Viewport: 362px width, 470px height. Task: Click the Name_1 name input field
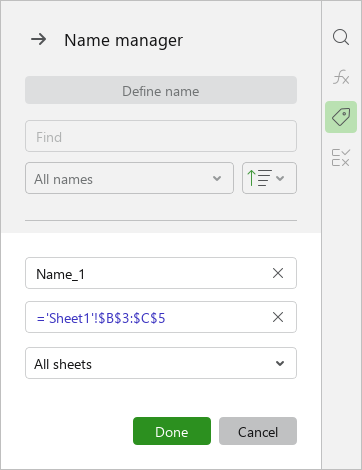pyautogui.click(x=161, y=273)
